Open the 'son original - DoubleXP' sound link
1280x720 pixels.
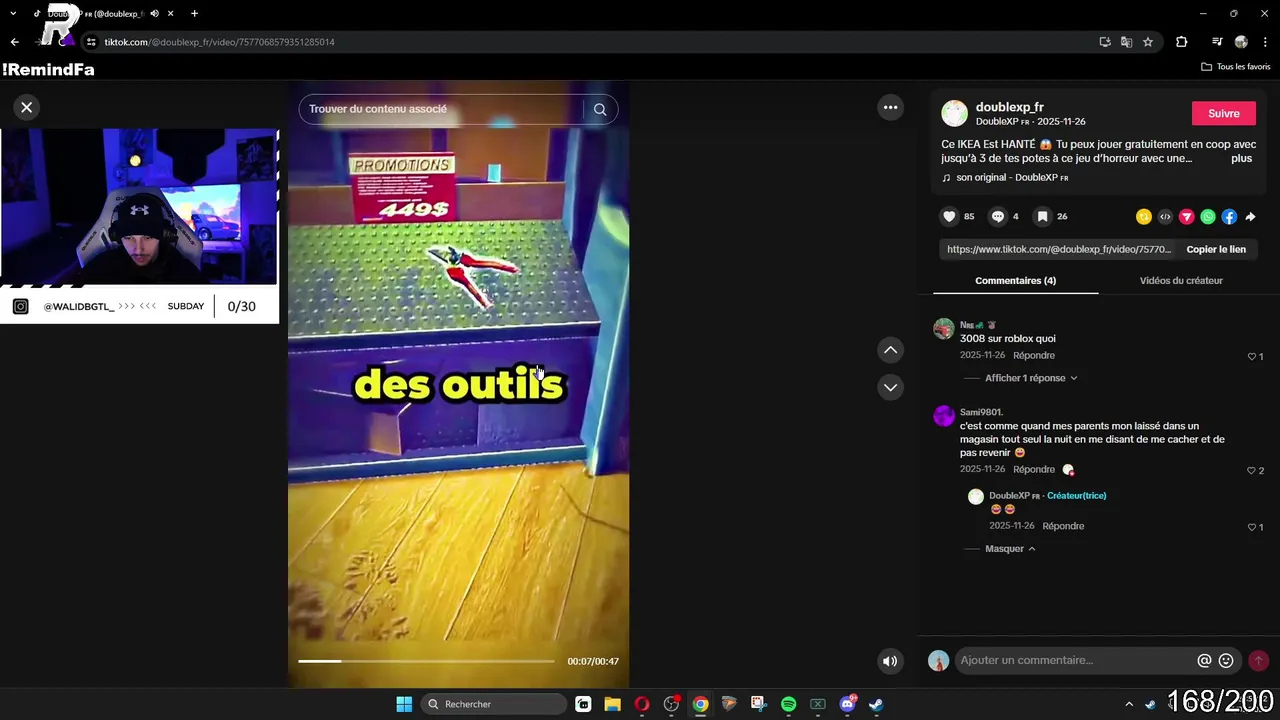(x=1005, y=177)
